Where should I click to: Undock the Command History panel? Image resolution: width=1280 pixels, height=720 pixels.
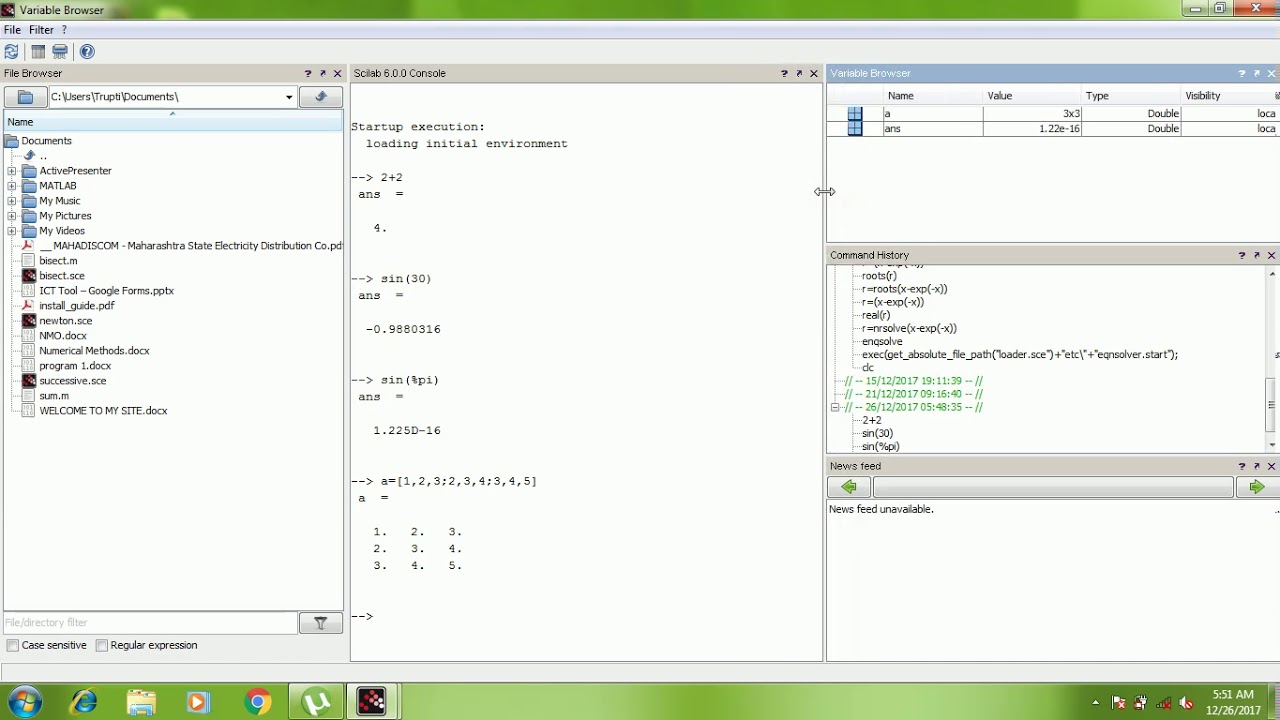(x=1257, y=255)
